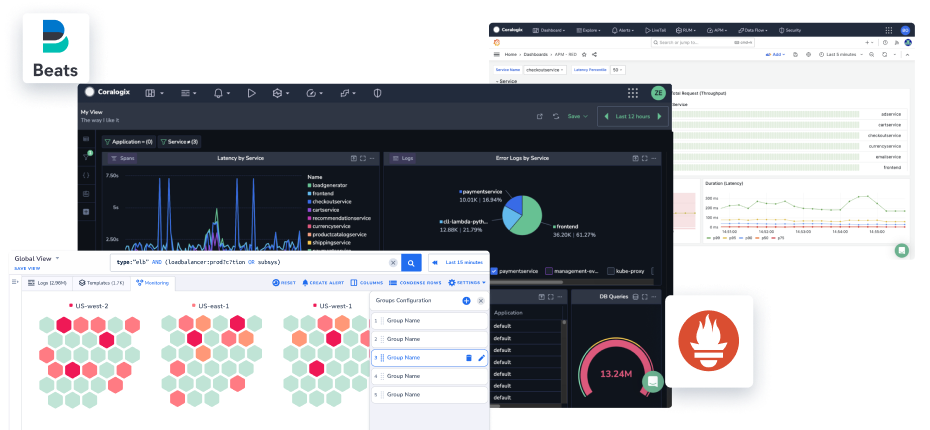Switch to the Templates (1.7K) tab
930x430 pixels.
(101, 284)
